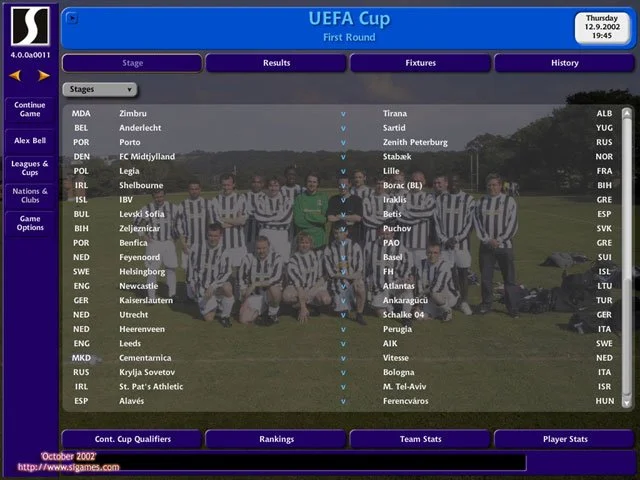Viewport: 640px width, 480px height.
Task: Go back with the left arrow
Action: (16, 75)
